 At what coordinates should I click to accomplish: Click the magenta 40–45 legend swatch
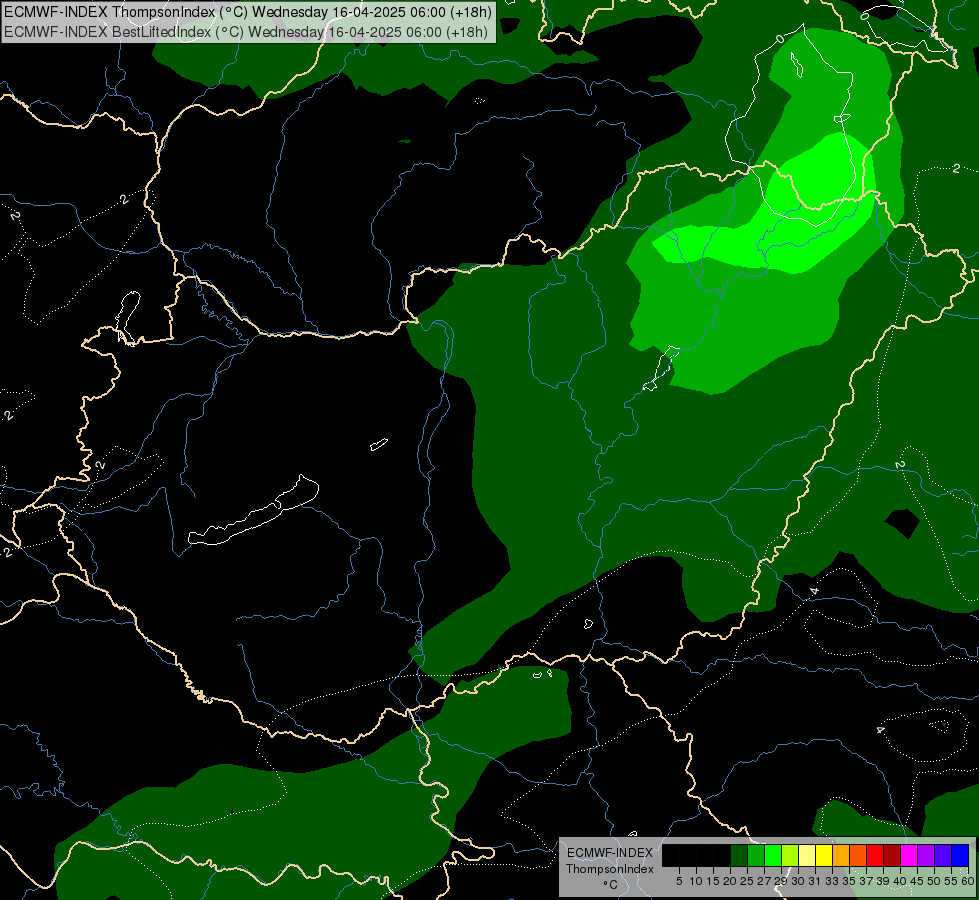(909, 855)
